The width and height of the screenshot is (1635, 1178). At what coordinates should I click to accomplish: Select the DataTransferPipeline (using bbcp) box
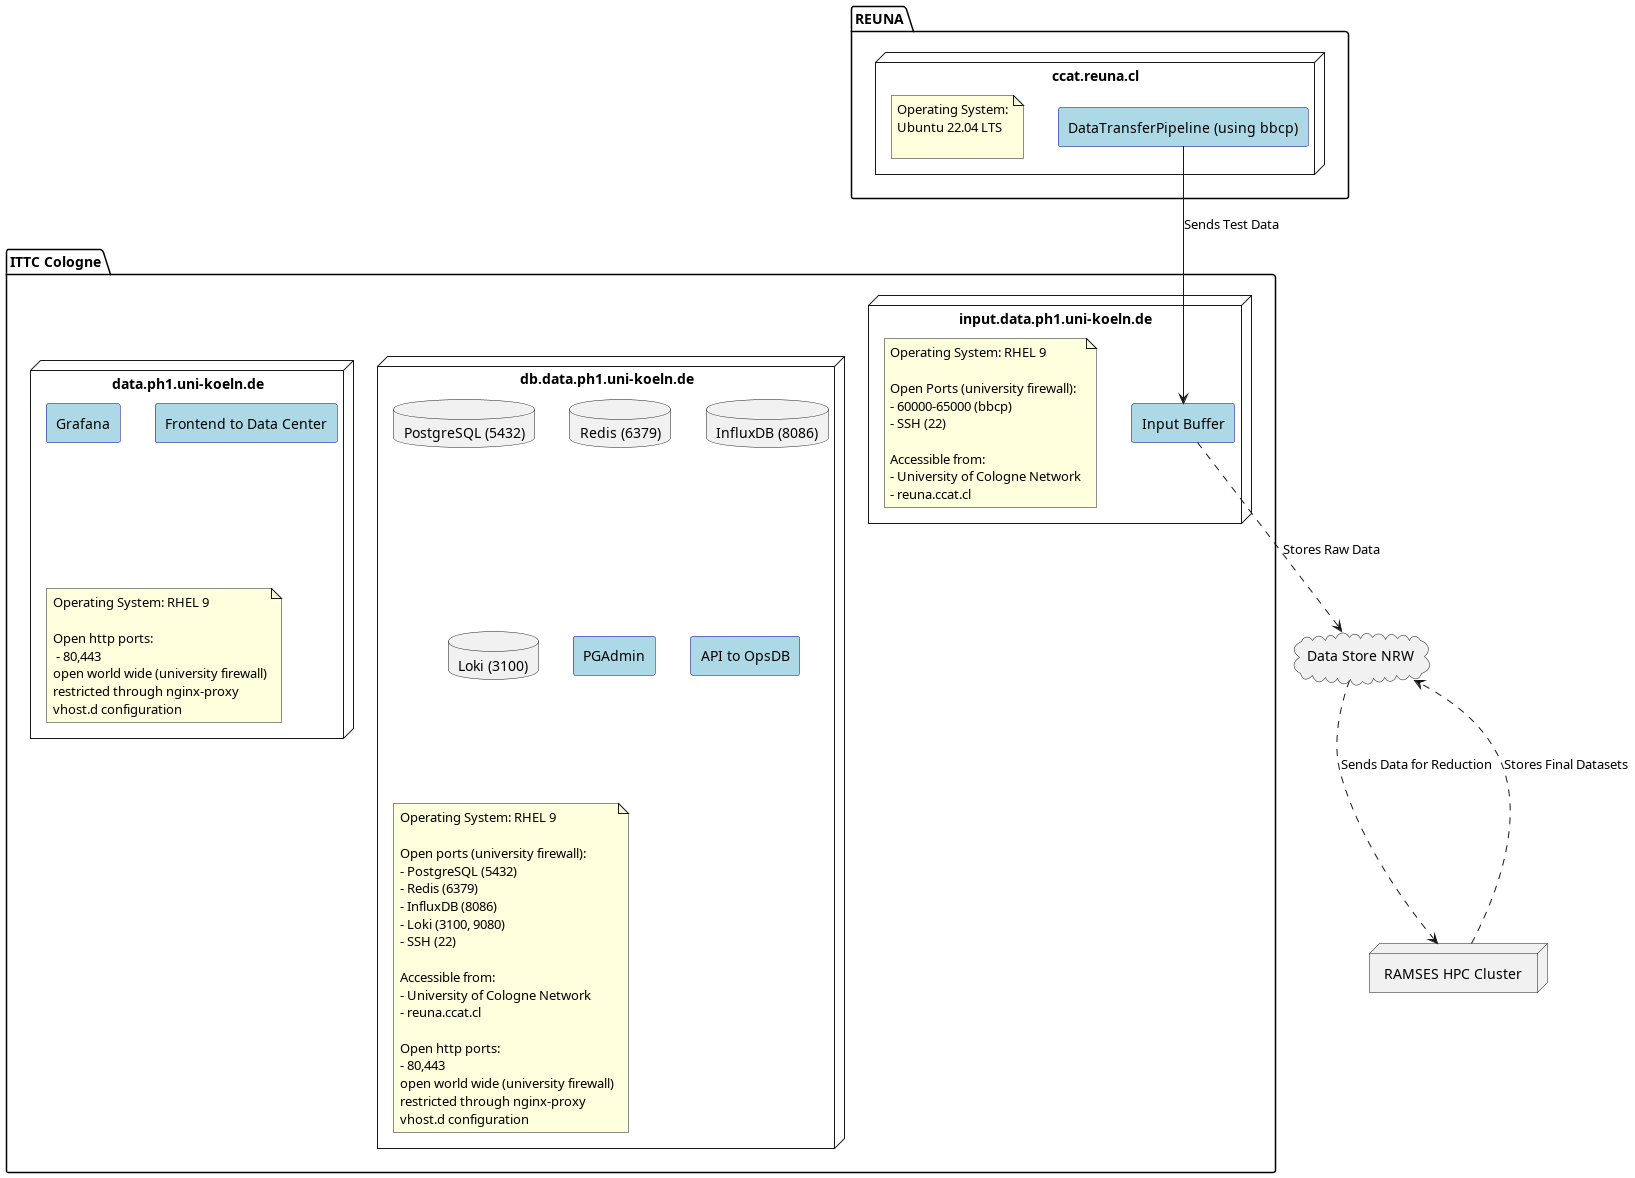tap(1183, 128)
